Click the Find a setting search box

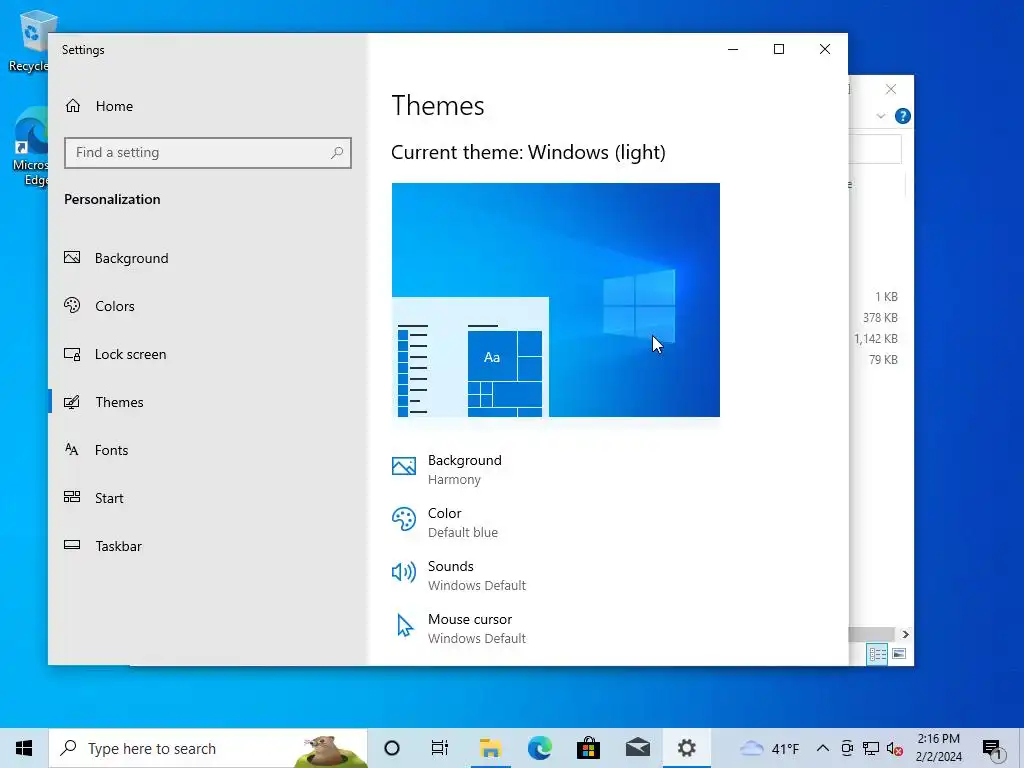click(208, 153)
